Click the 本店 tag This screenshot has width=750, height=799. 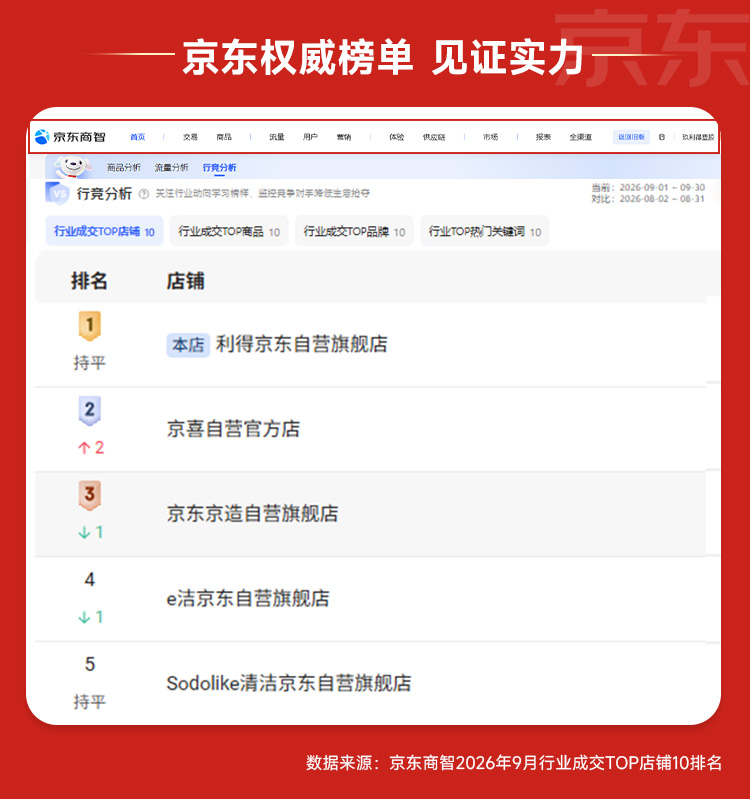point(188,345)
